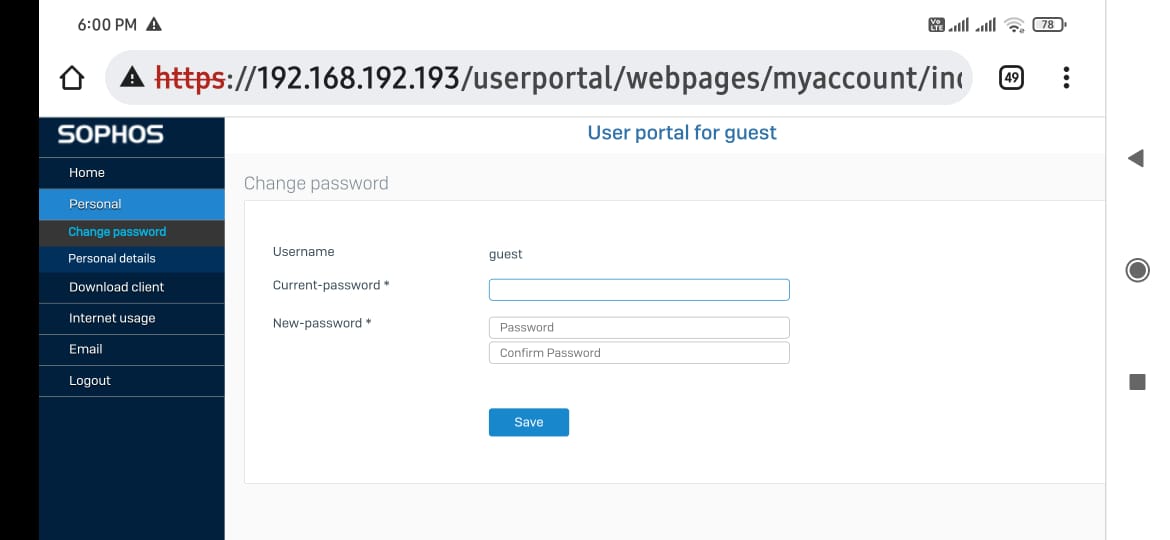Open the browser three-dot menu

pyautogui.click(x=1067, y=78)
